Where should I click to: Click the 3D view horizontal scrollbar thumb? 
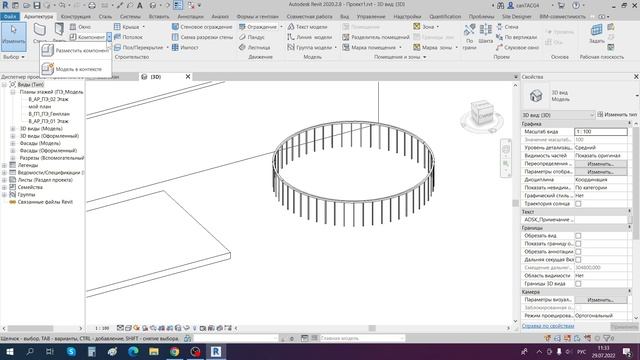point(372,328)
